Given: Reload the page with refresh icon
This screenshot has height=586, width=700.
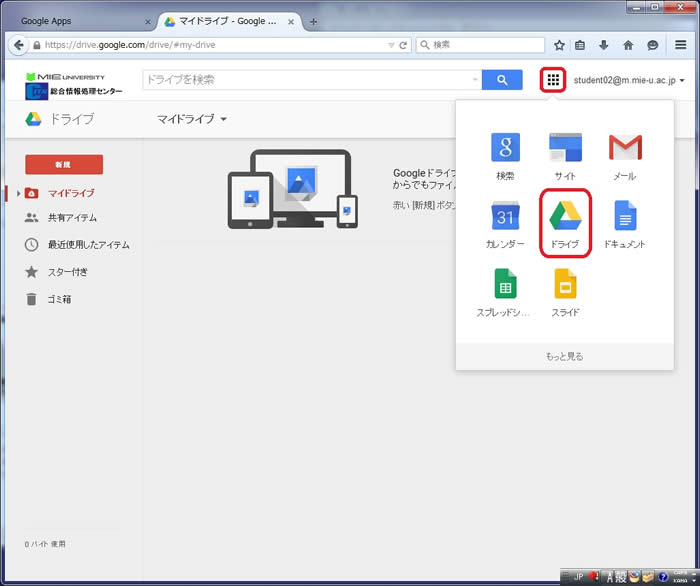Looking at the screenshot, I should point(403,45).
